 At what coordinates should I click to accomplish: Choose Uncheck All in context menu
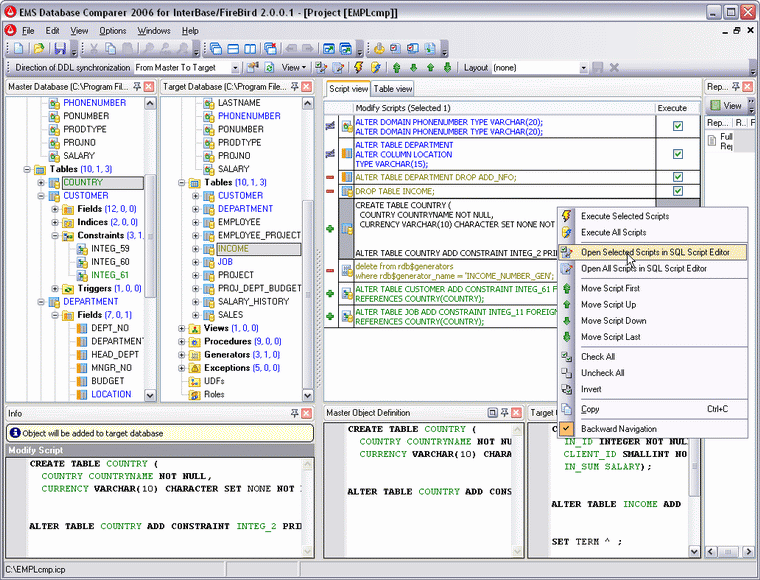(653, 373)
